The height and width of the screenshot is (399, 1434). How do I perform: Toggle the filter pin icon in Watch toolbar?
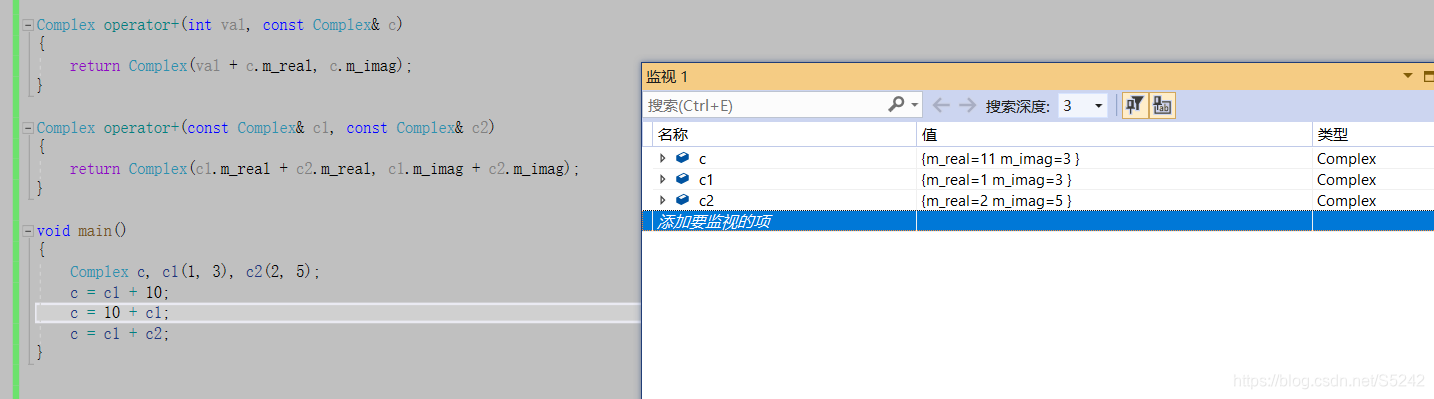[x=1134, y=105]
